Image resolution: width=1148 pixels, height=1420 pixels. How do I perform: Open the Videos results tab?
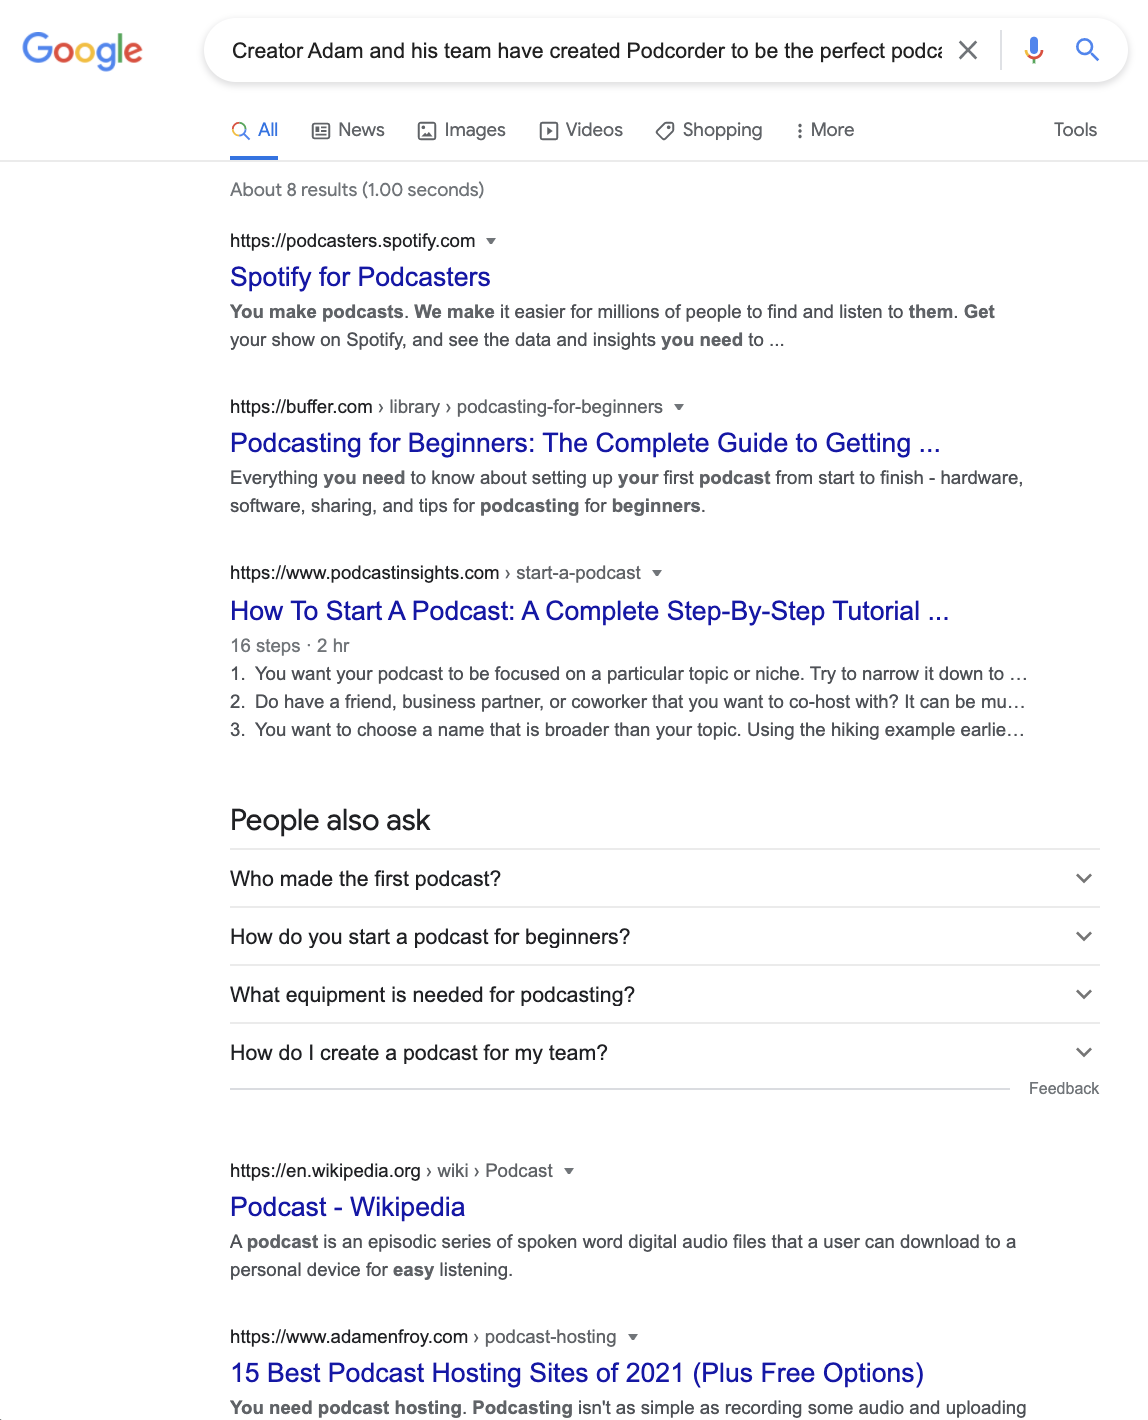click(581, 130)
